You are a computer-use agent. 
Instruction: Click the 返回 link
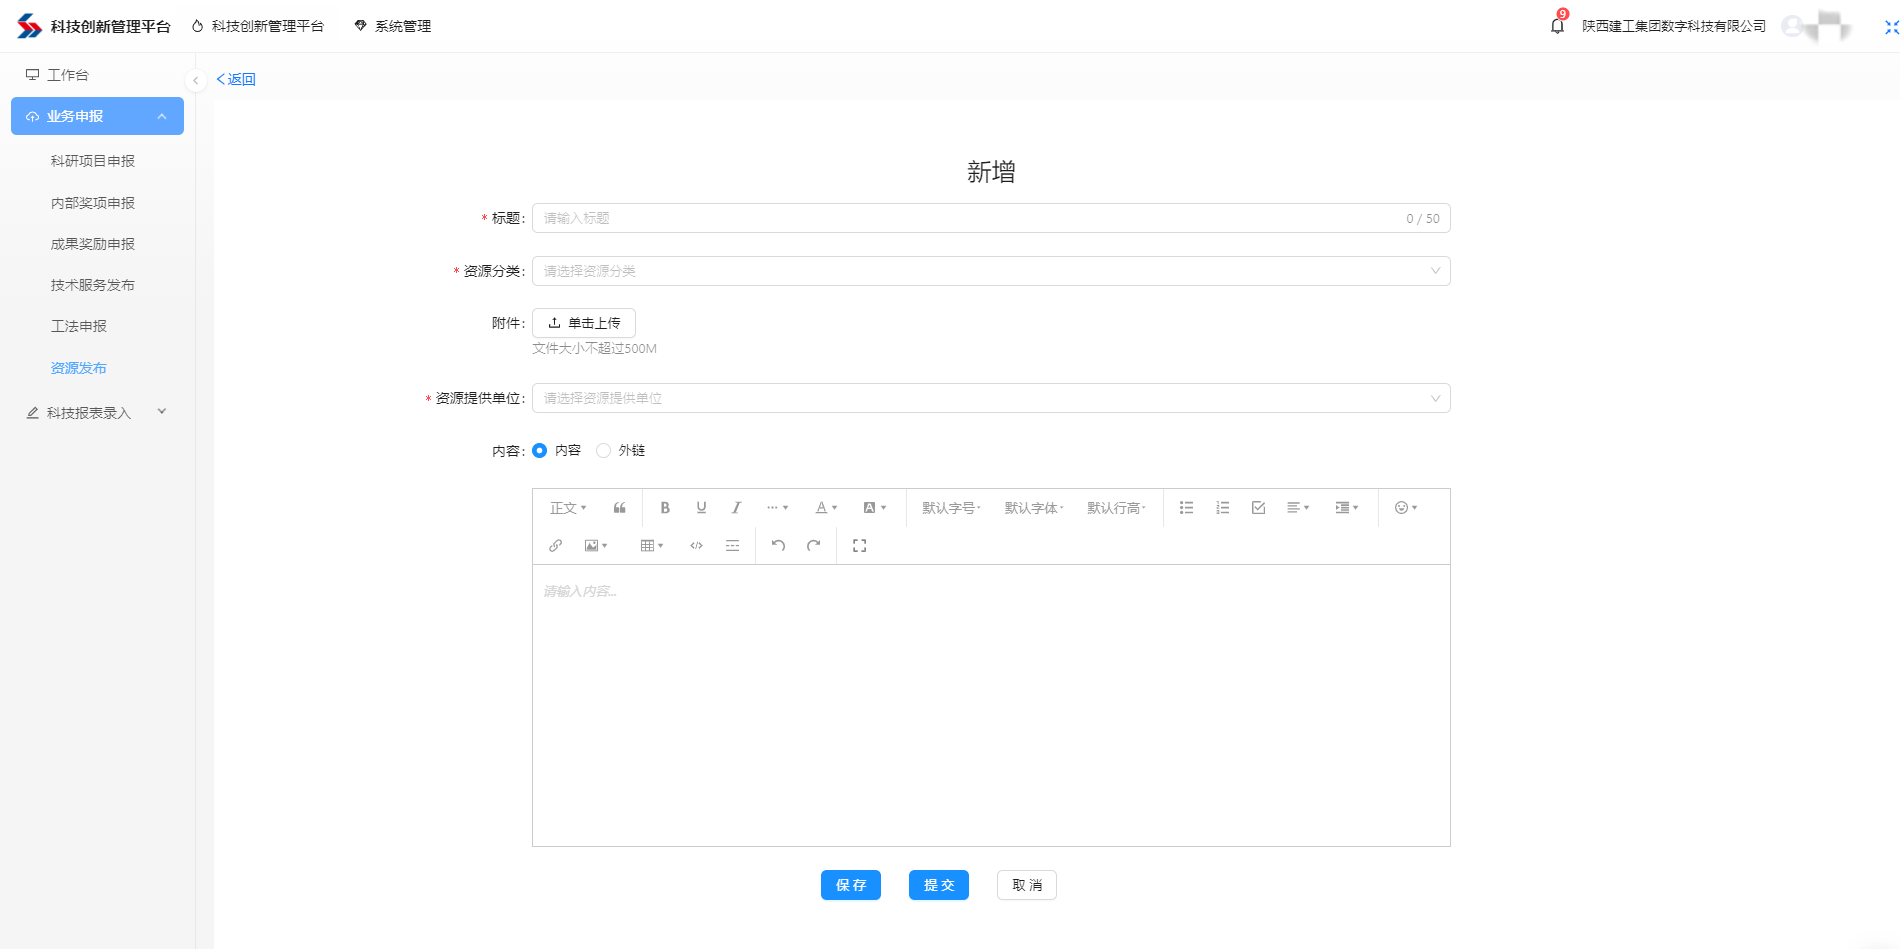237,79
